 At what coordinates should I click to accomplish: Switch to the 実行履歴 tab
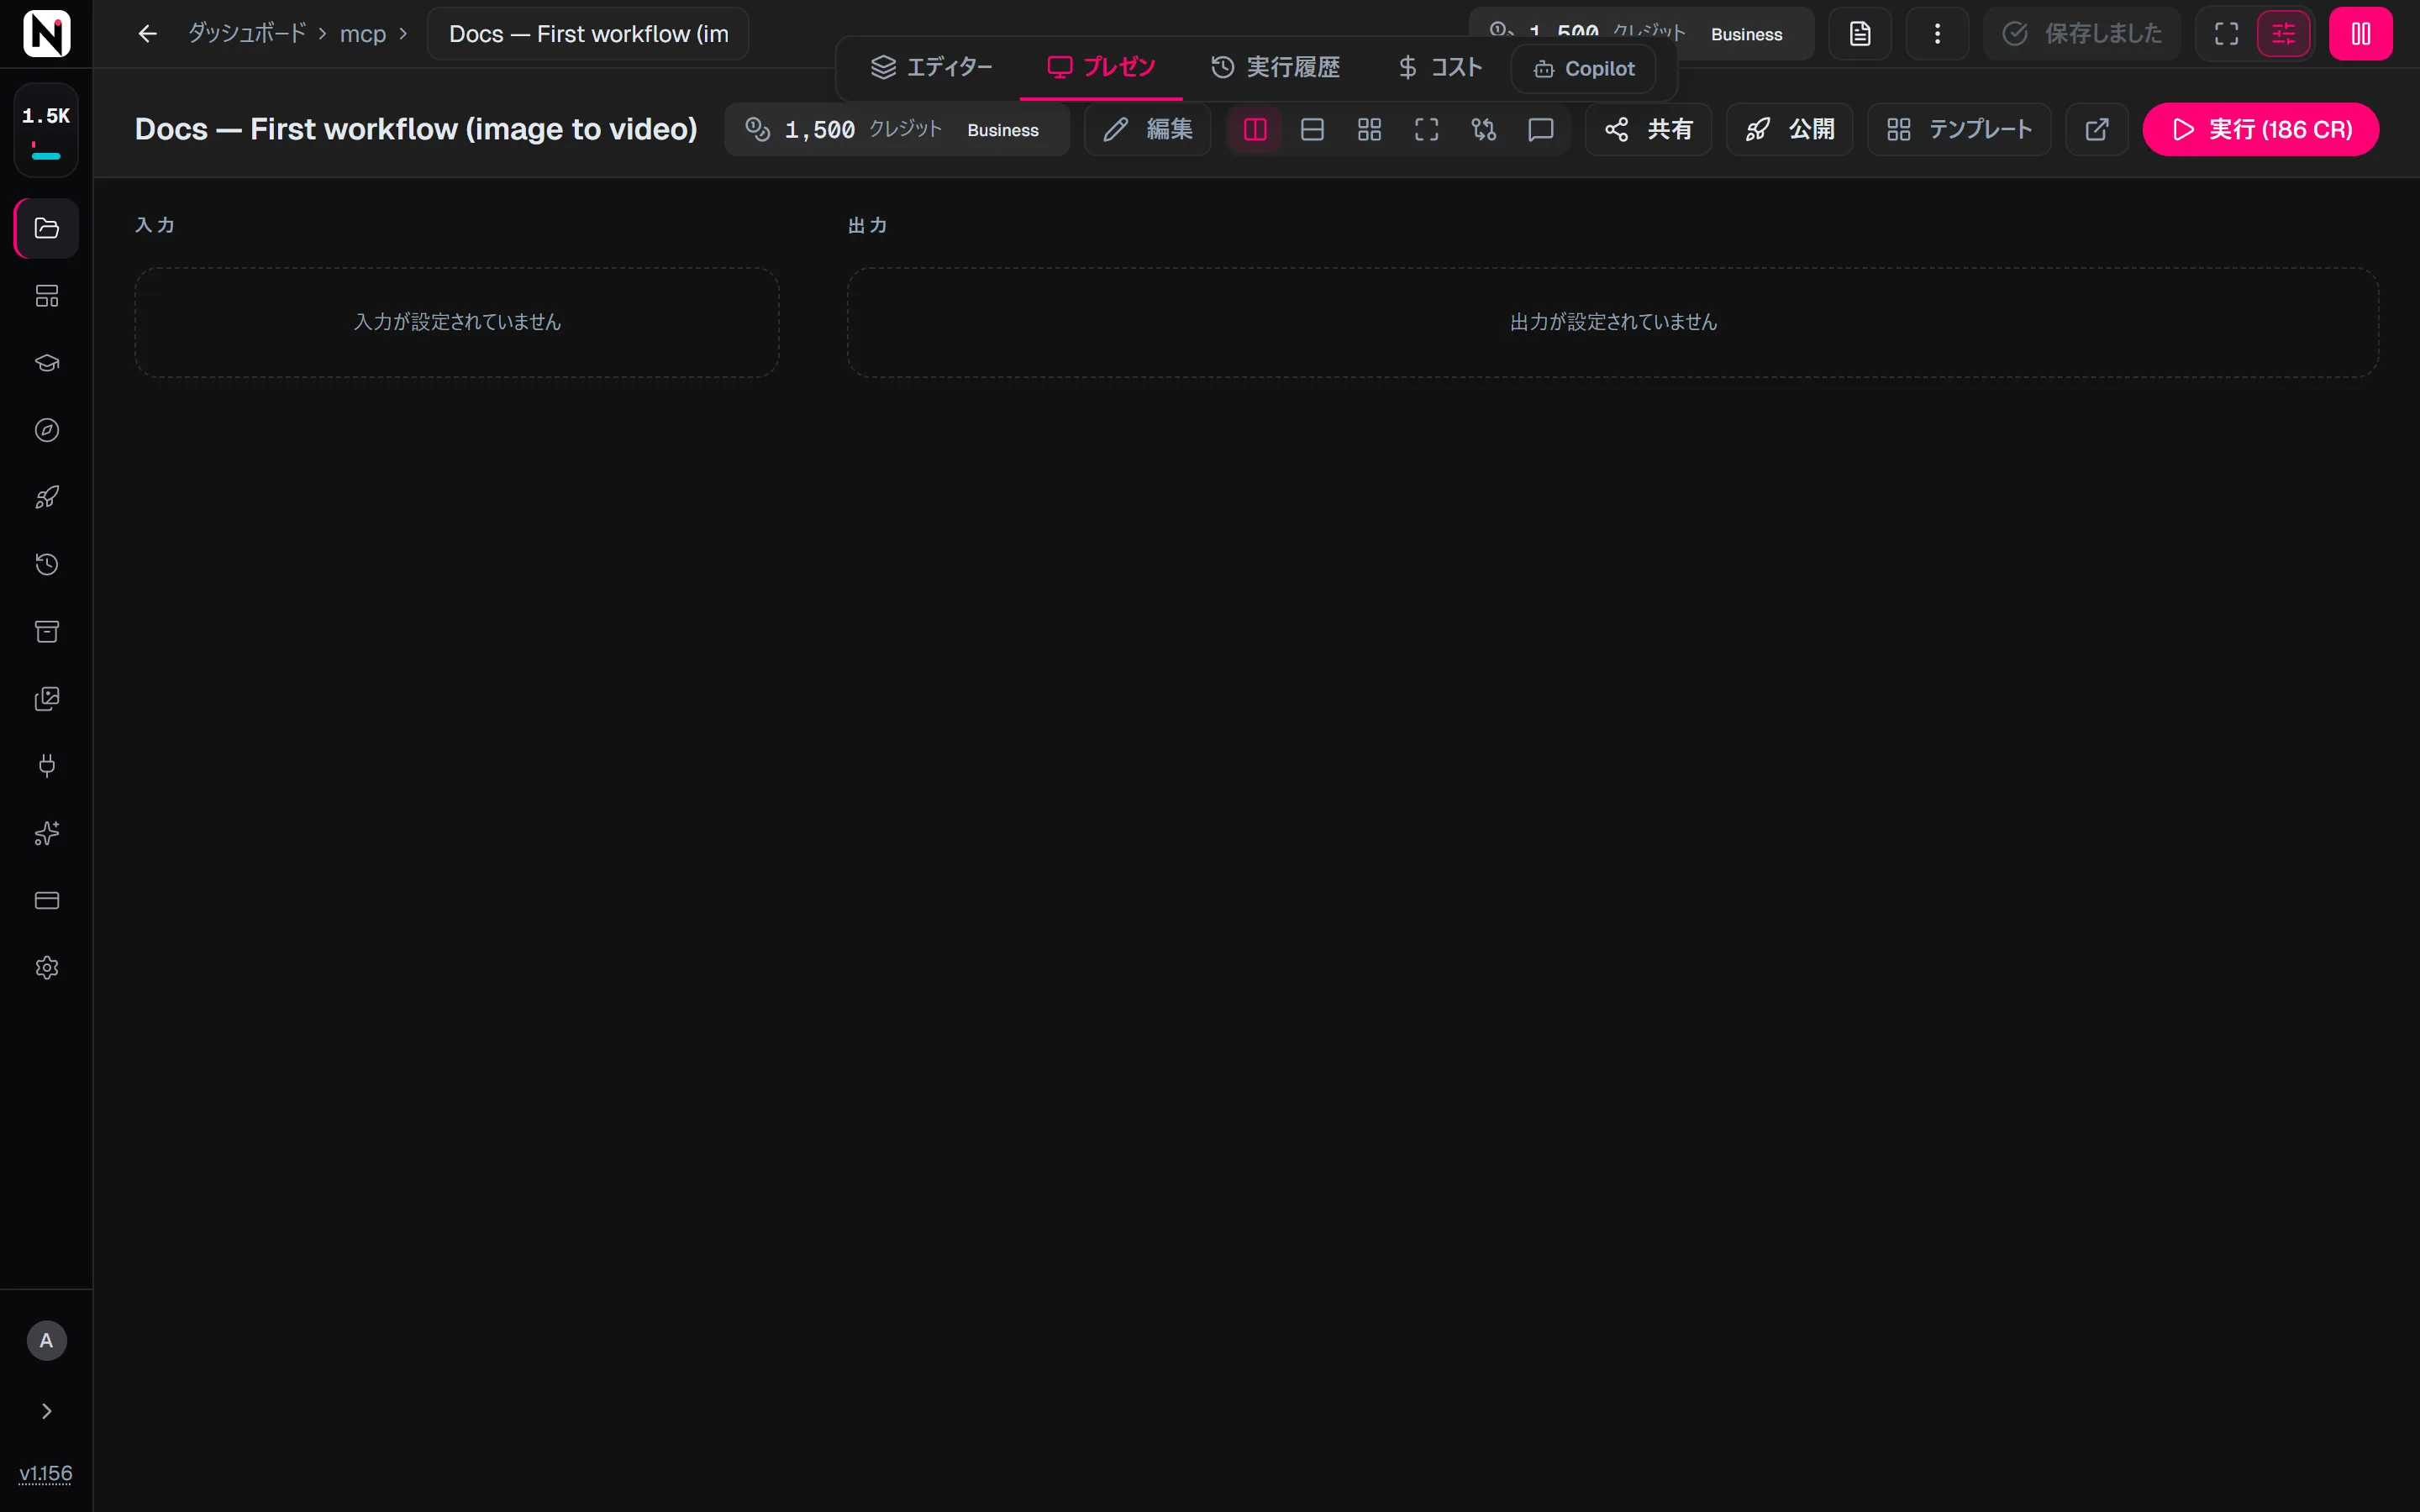(1275, 67)
